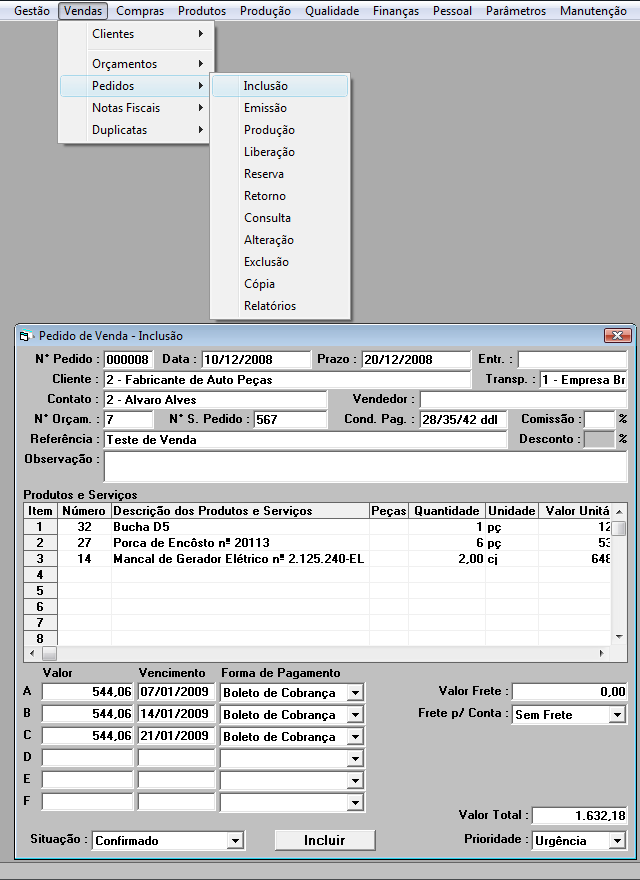Expand the Duplicatas submenu
This screenshot has height=880, width=640.
134,130
